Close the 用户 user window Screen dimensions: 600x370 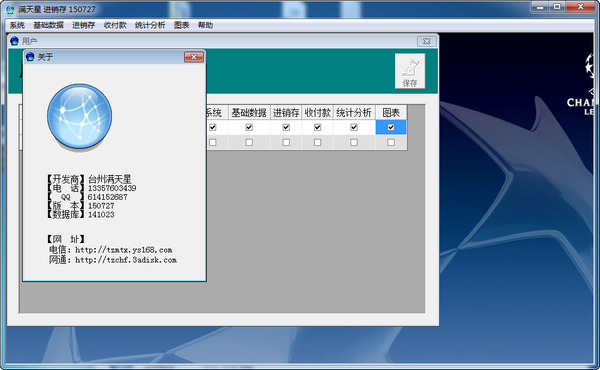tap(427, 41)
